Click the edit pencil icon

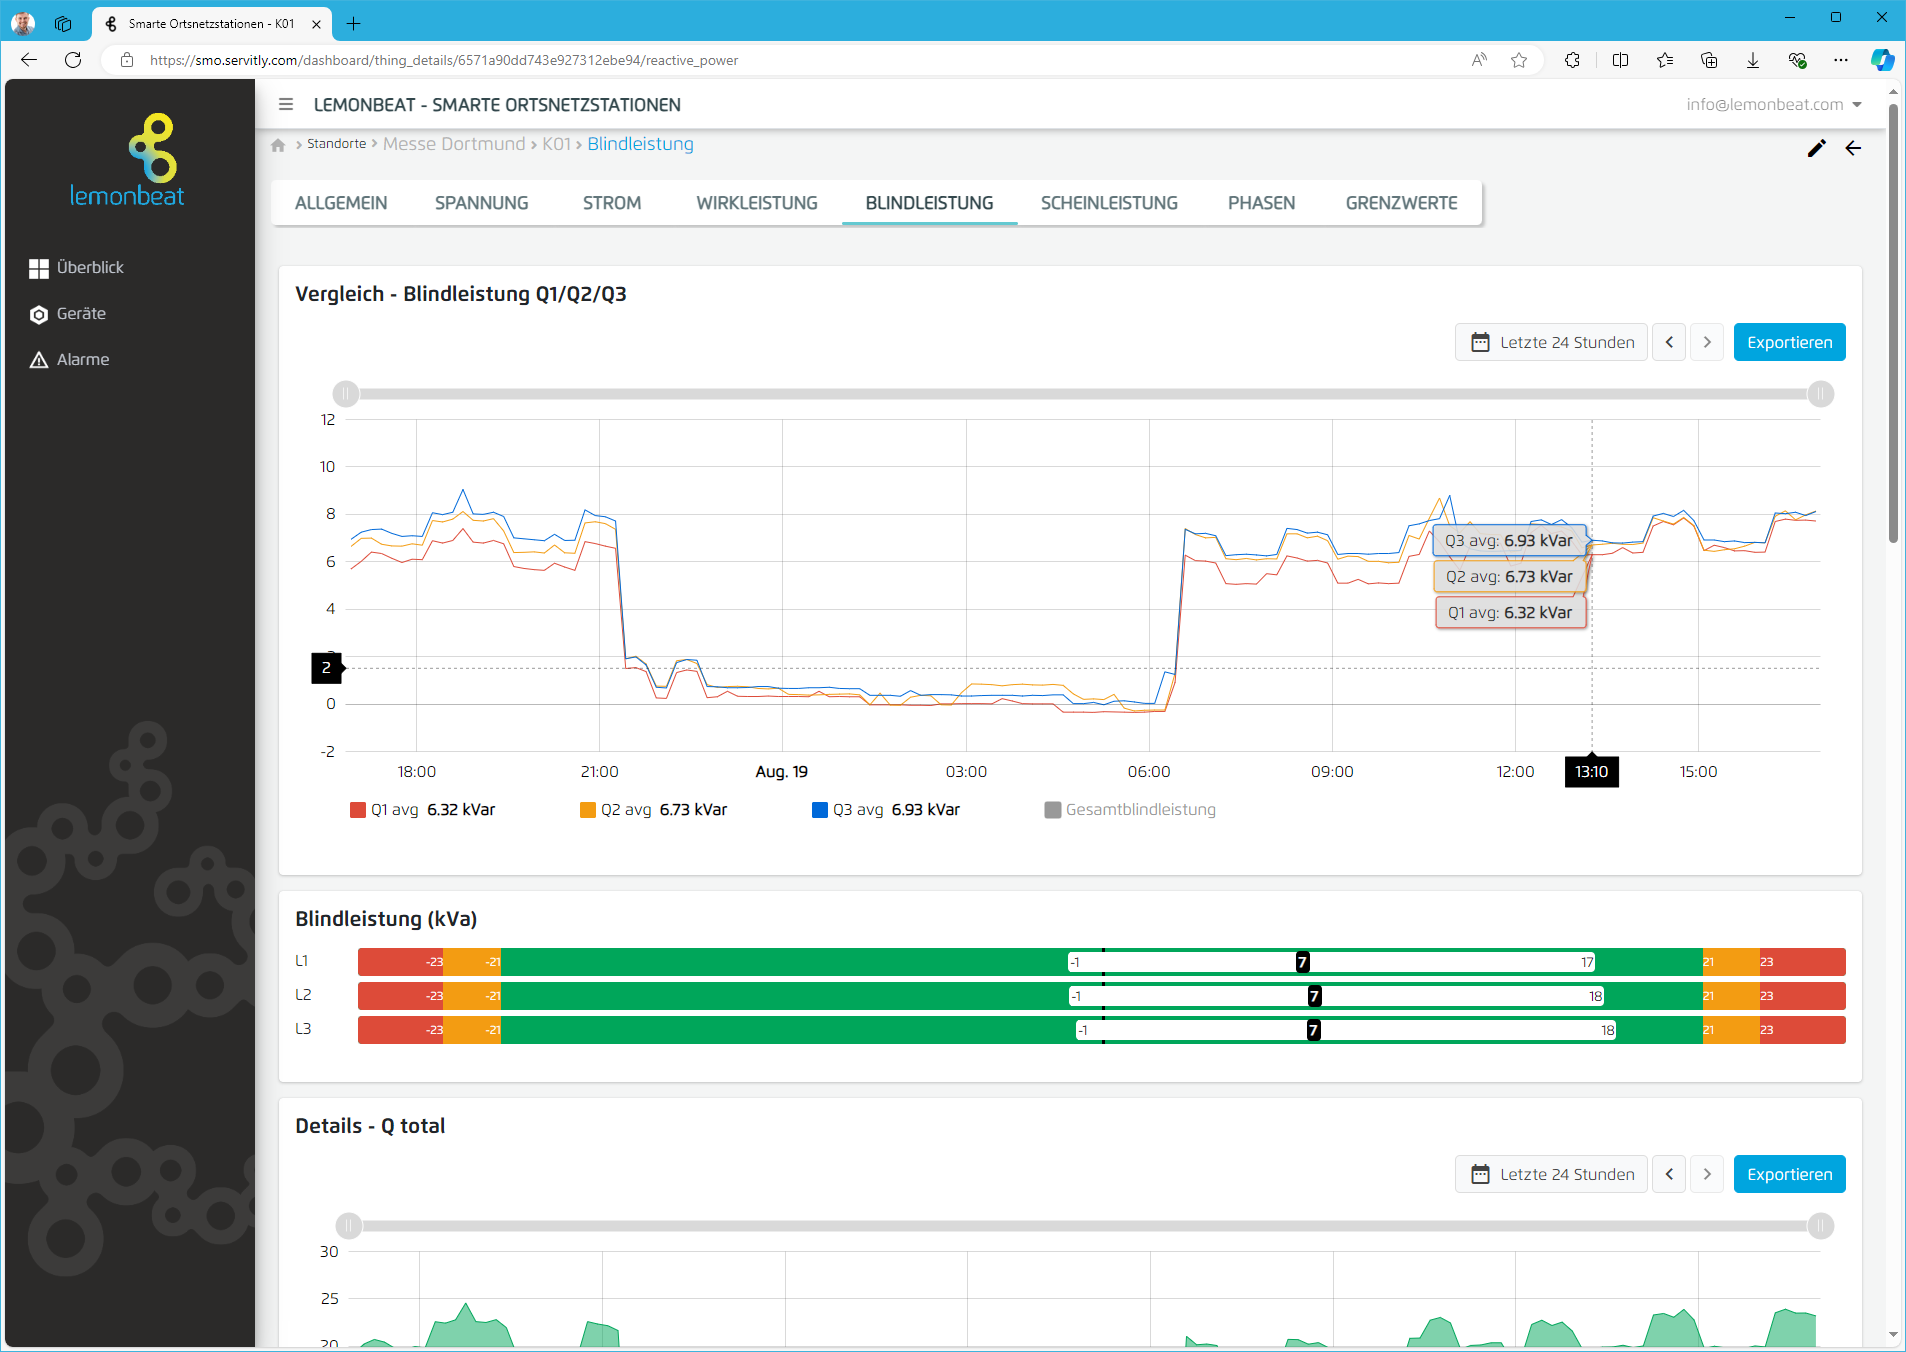[1817, 149]
